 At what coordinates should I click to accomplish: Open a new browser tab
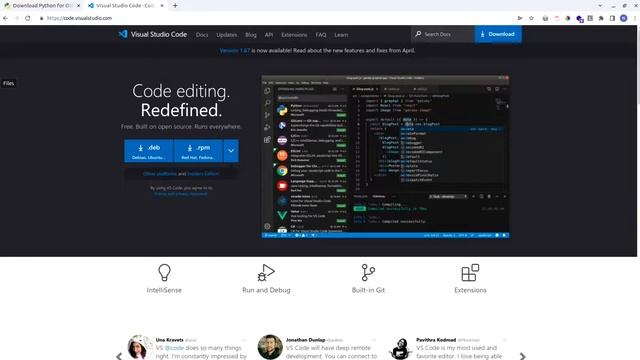[x=175, y=6]
